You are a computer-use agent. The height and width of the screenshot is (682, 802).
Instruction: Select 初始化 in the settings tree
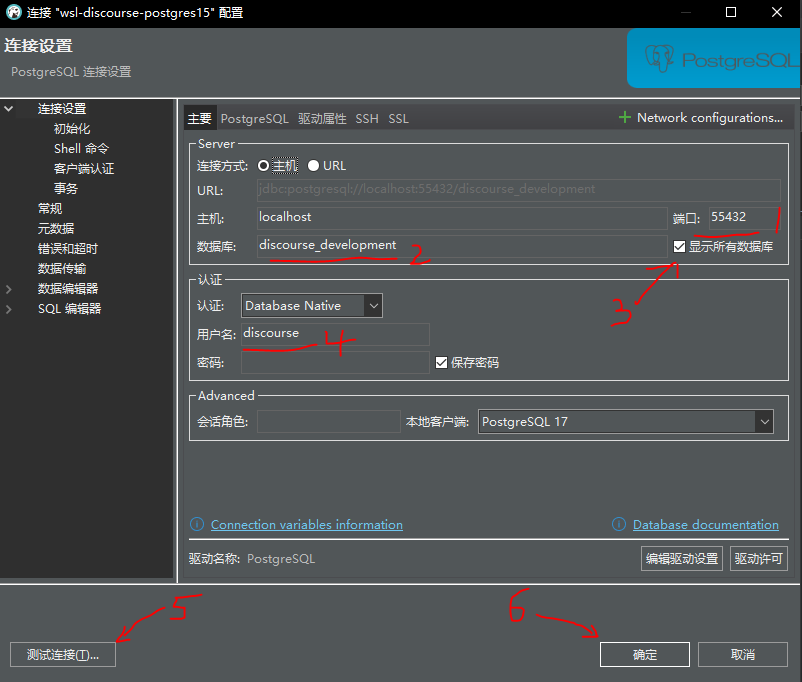point(72,128)
